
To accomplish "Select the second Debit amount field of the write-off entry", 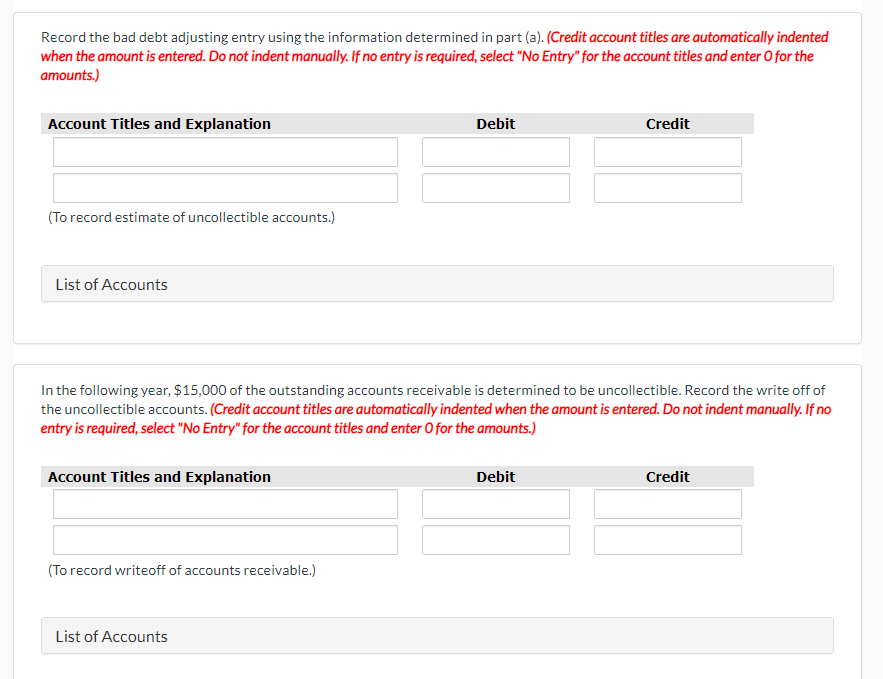I will click(x=495, y=540).
